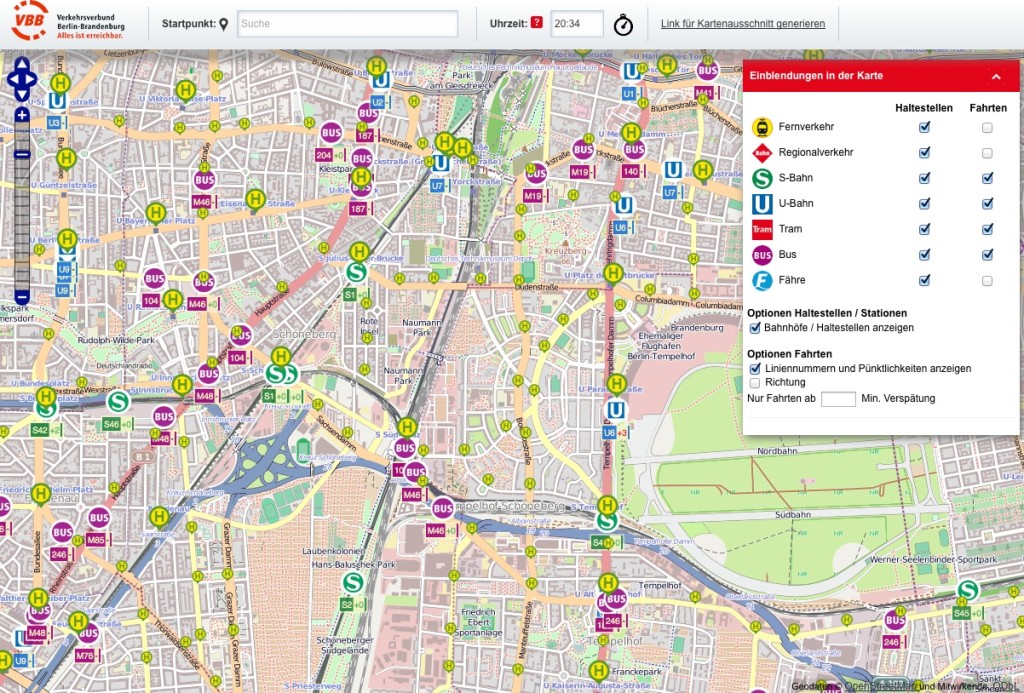The image size is (1024, 693).
Task: Click the red Tram legend icon
Action: [x=762, y=229]
